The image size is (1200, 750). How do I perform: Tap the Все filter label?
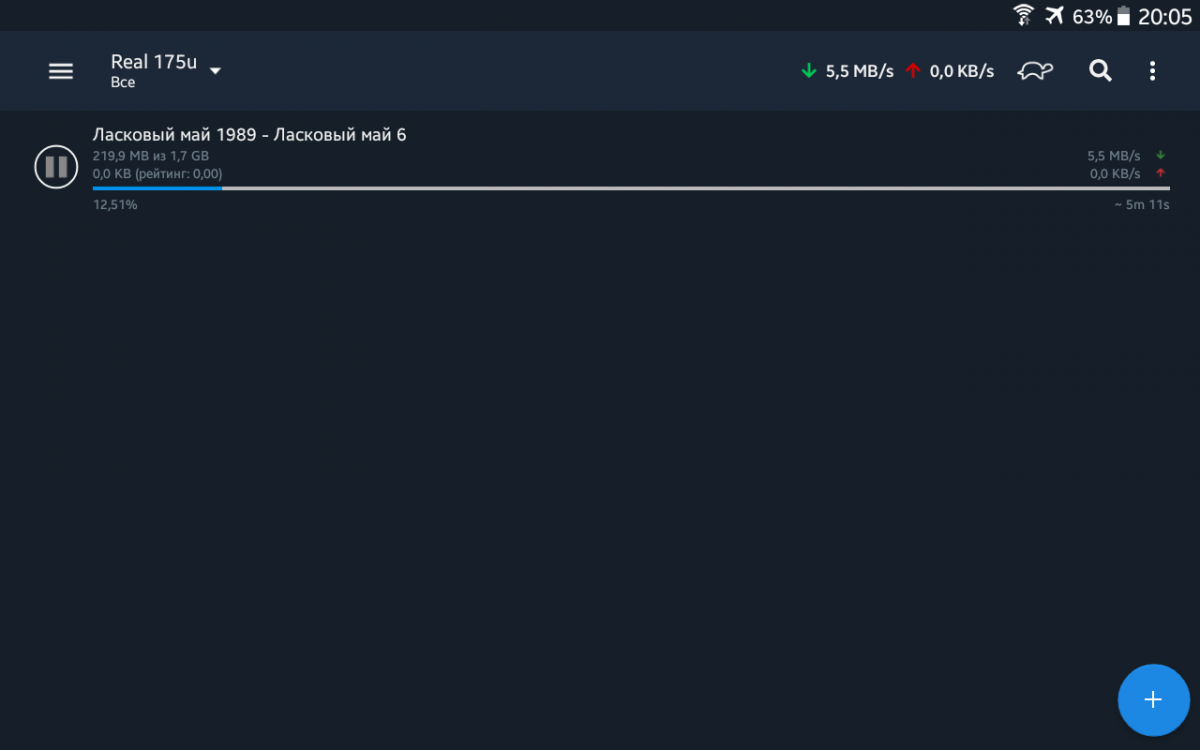point(122,83)
